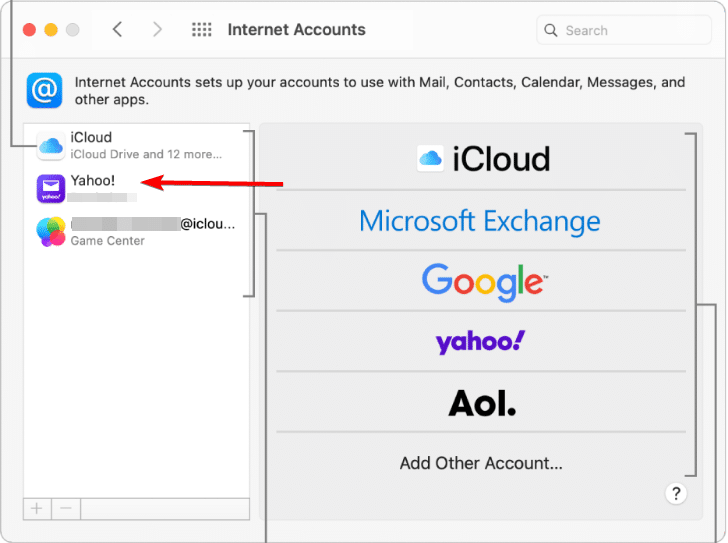
Task: Select the iCloud account in list
Action: coord(145,145)
